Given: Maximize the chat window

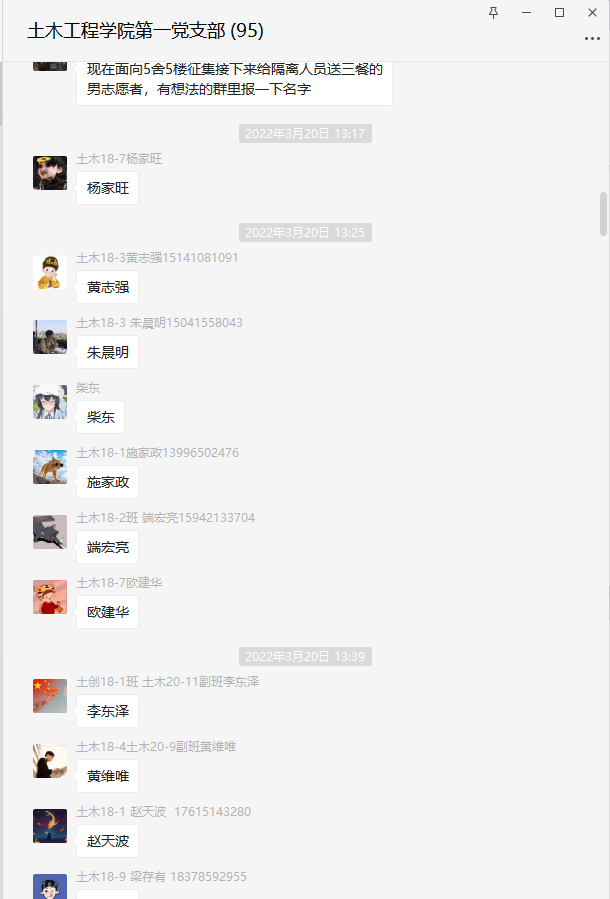Looking at the screenshot, I should pyautogui.click(x=560, y=13).
